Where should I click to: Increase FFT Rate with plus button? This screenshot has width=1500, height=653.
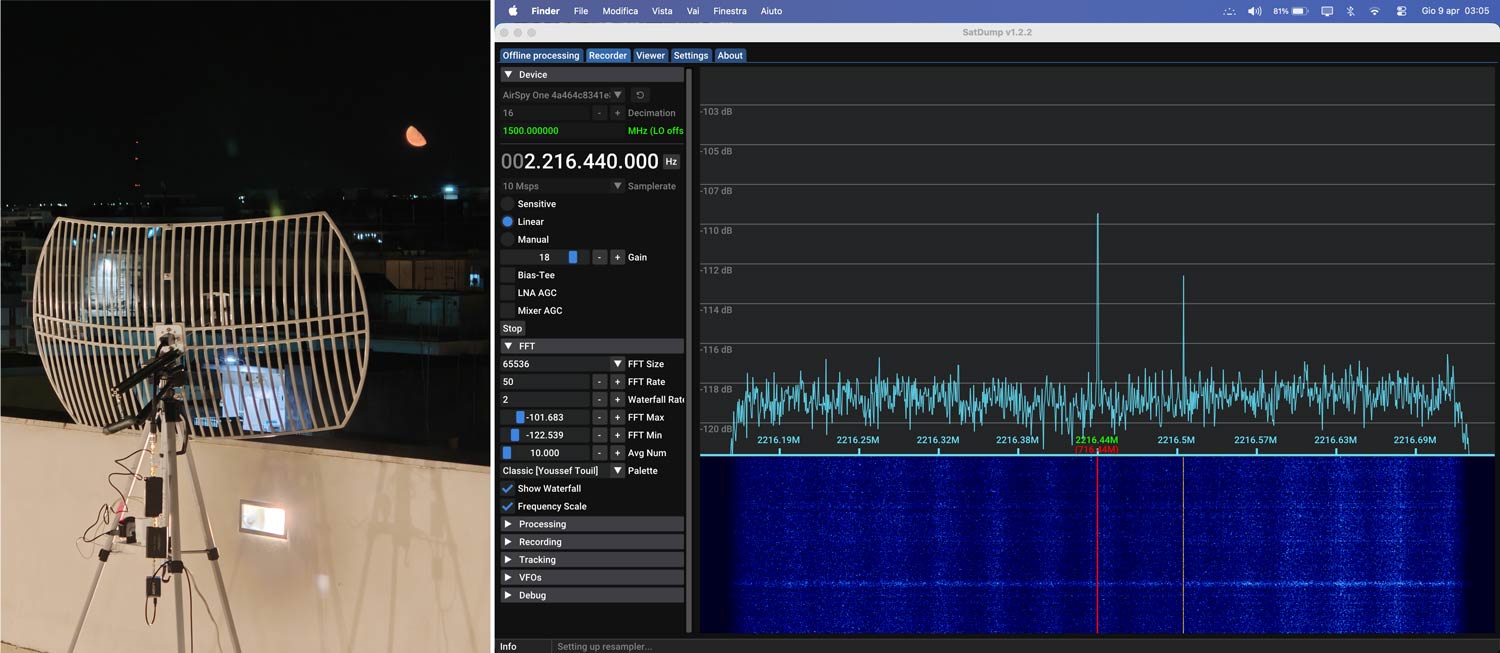tap(617, 382)
